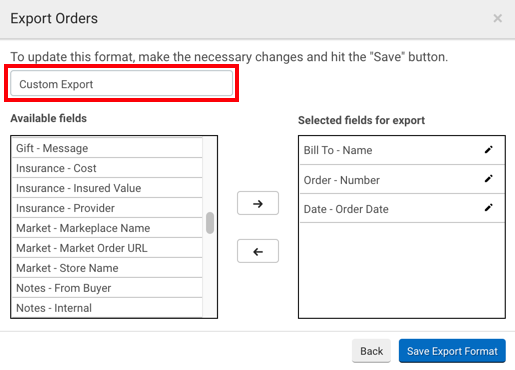The width and height of the screenshot is (515, 370).
Task: Select Notes - From Buyer field
Action: 107,288
